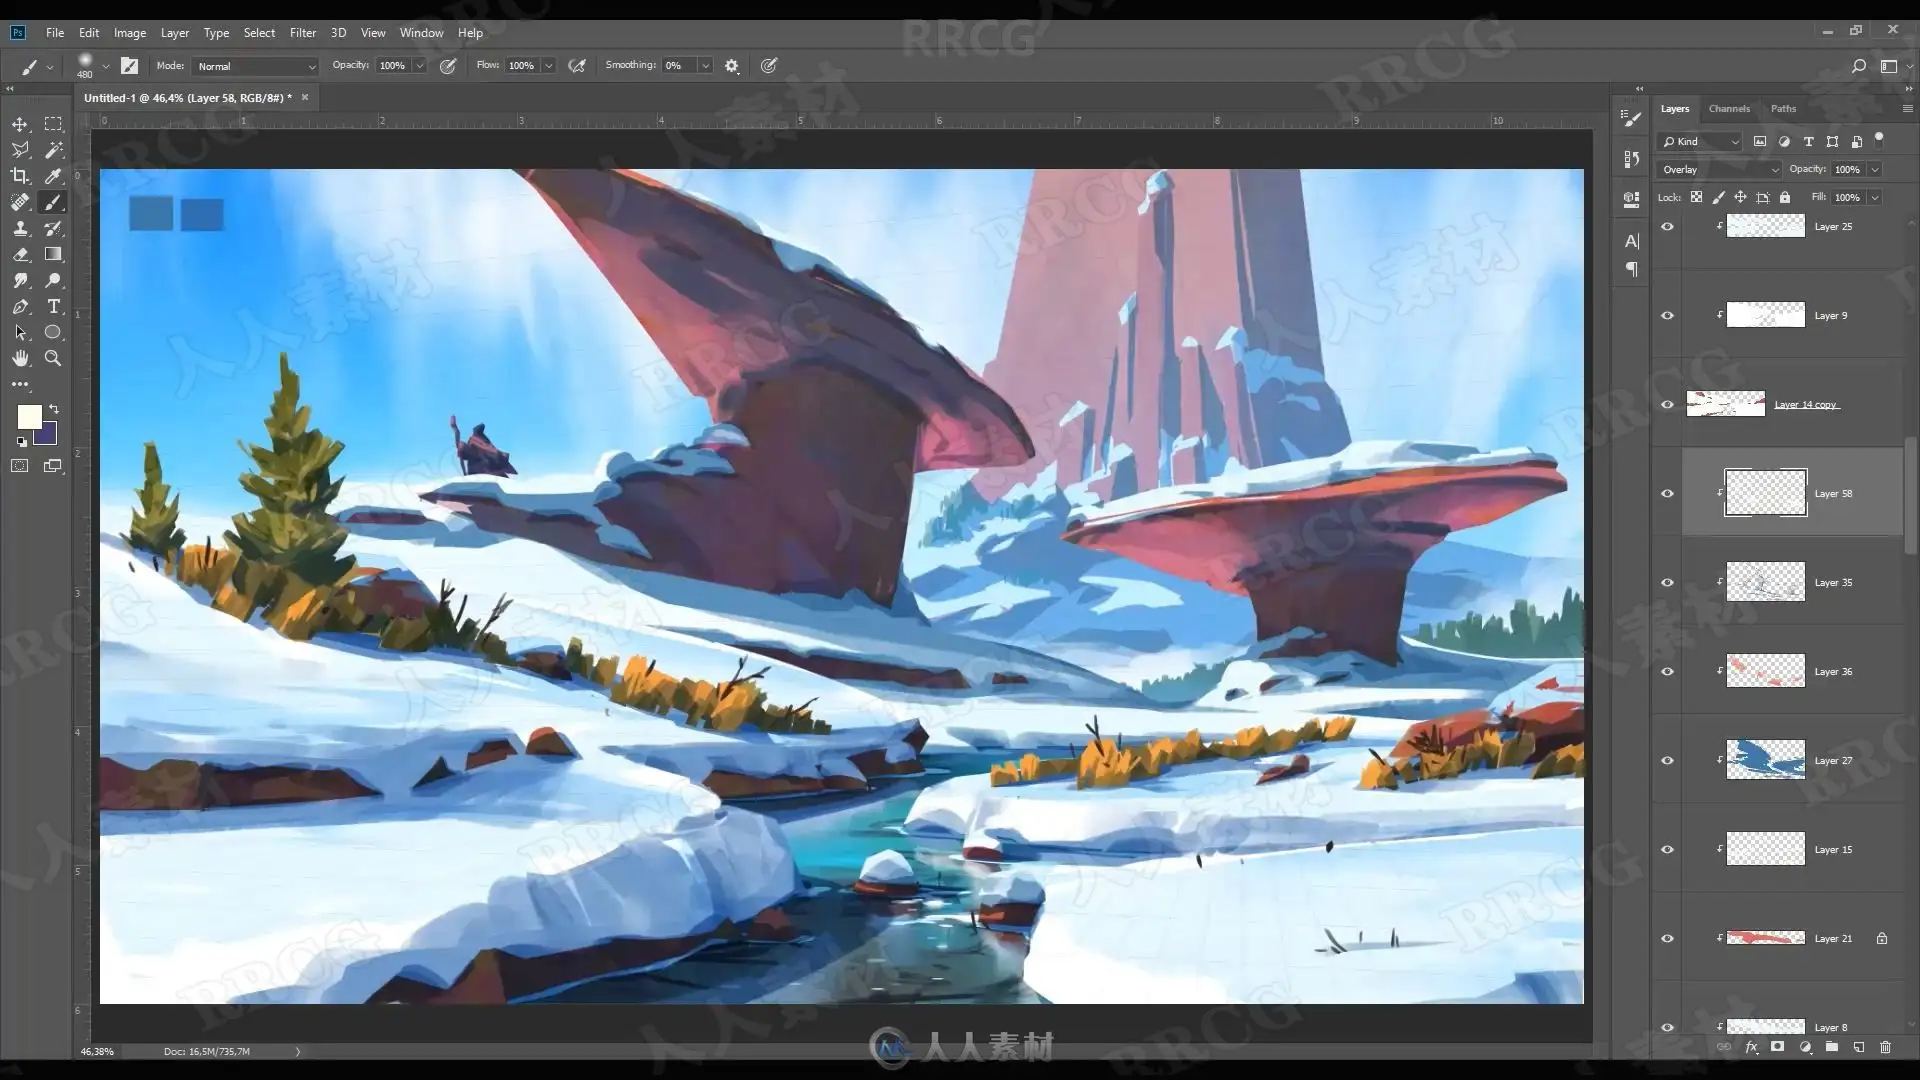Open smoothing options gear
1920x1080 pixels.
coord(732,66)
